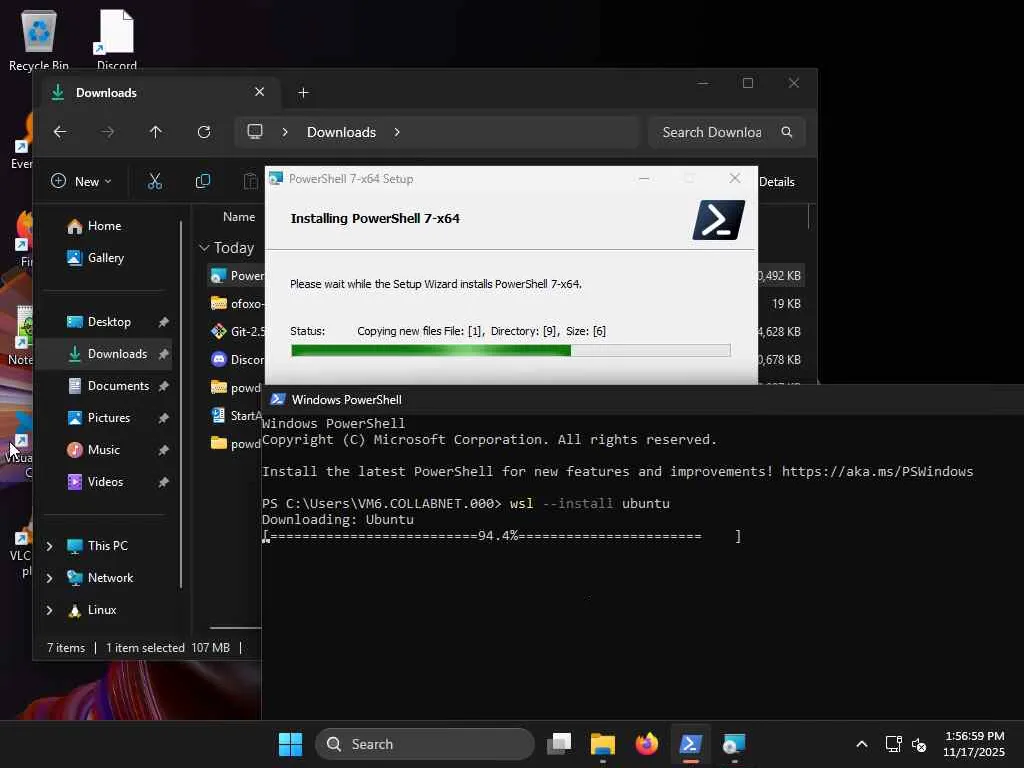Click Downloads breadcrumb in address bar
The width and height of the screenshot is (1024, 768).
(342, 132)
